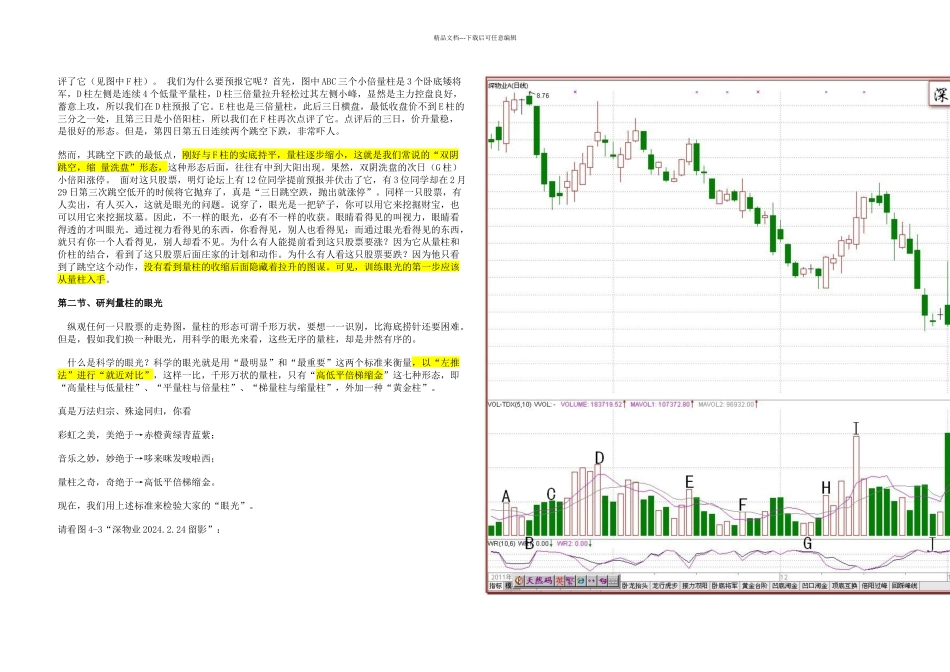Click the round Tianshama IME logo icon

(519, 581)
